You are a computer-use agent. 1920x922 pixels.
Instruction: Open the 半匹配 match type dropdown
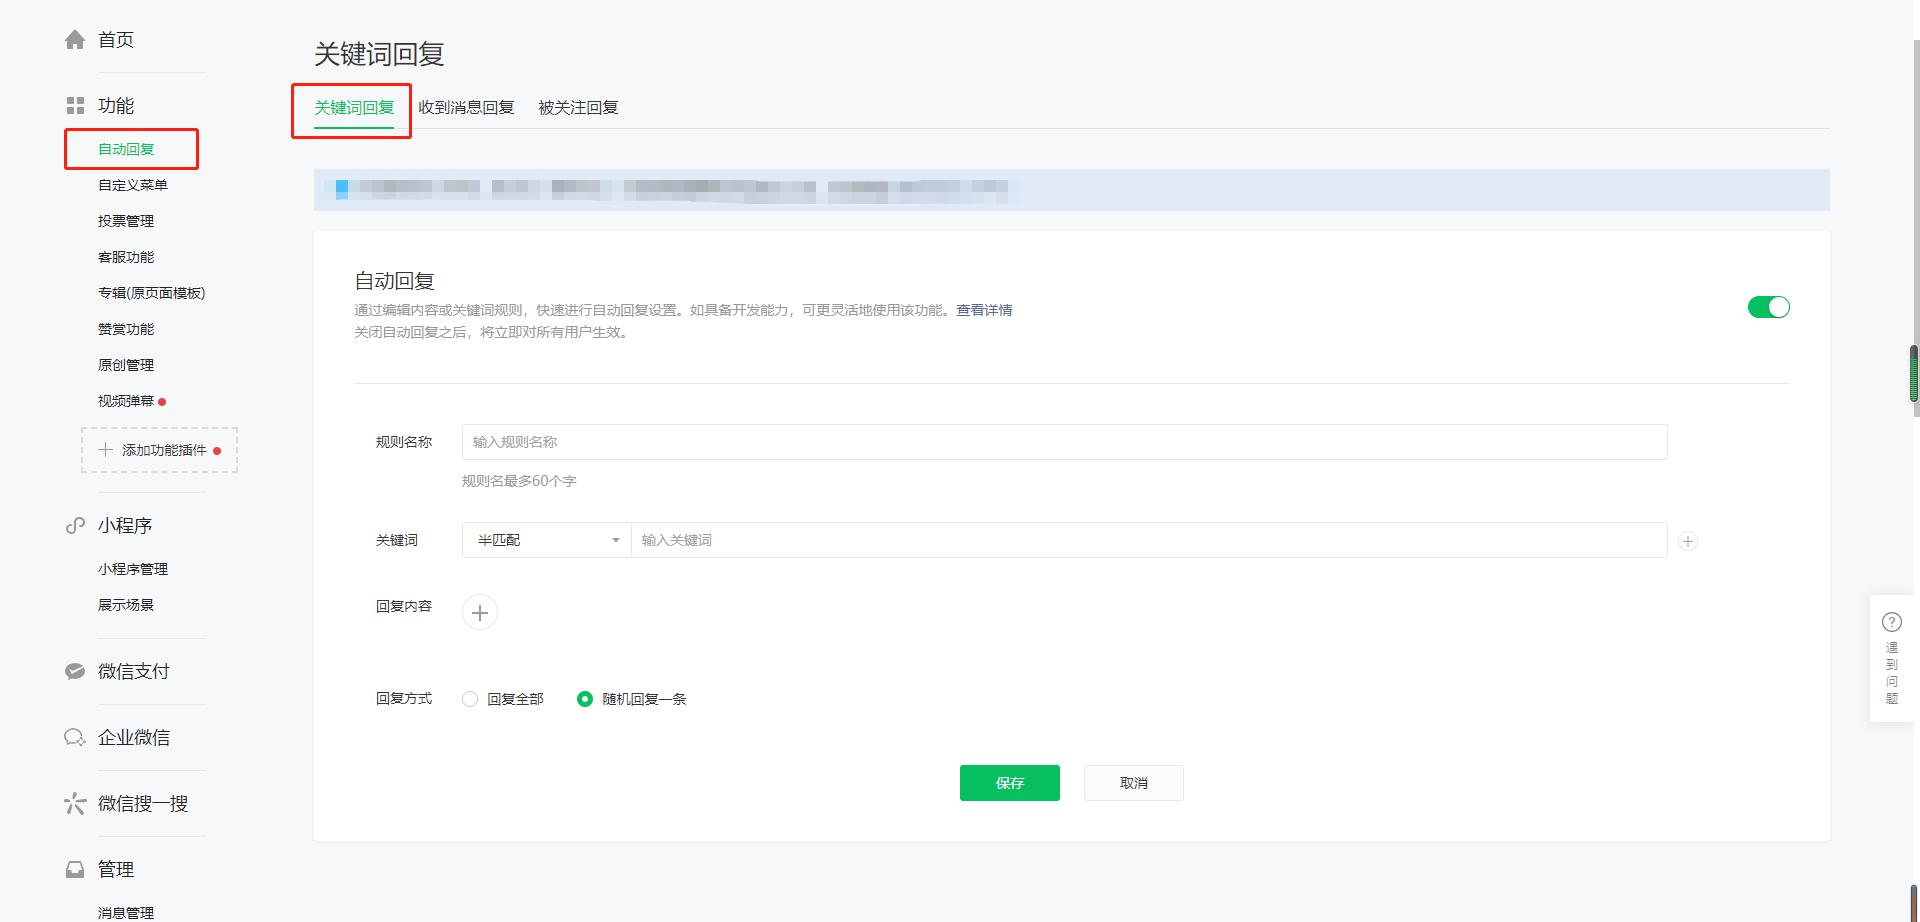(x=545, y=540)
